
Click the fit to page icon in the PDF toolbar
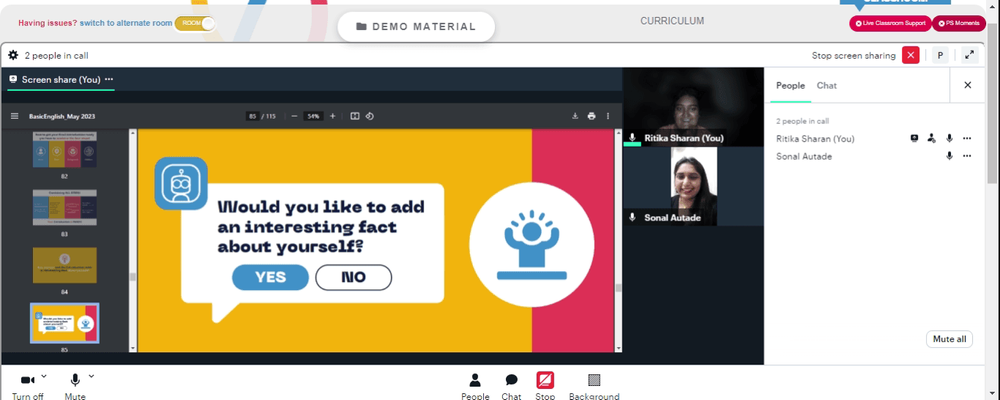click(355, 116)
